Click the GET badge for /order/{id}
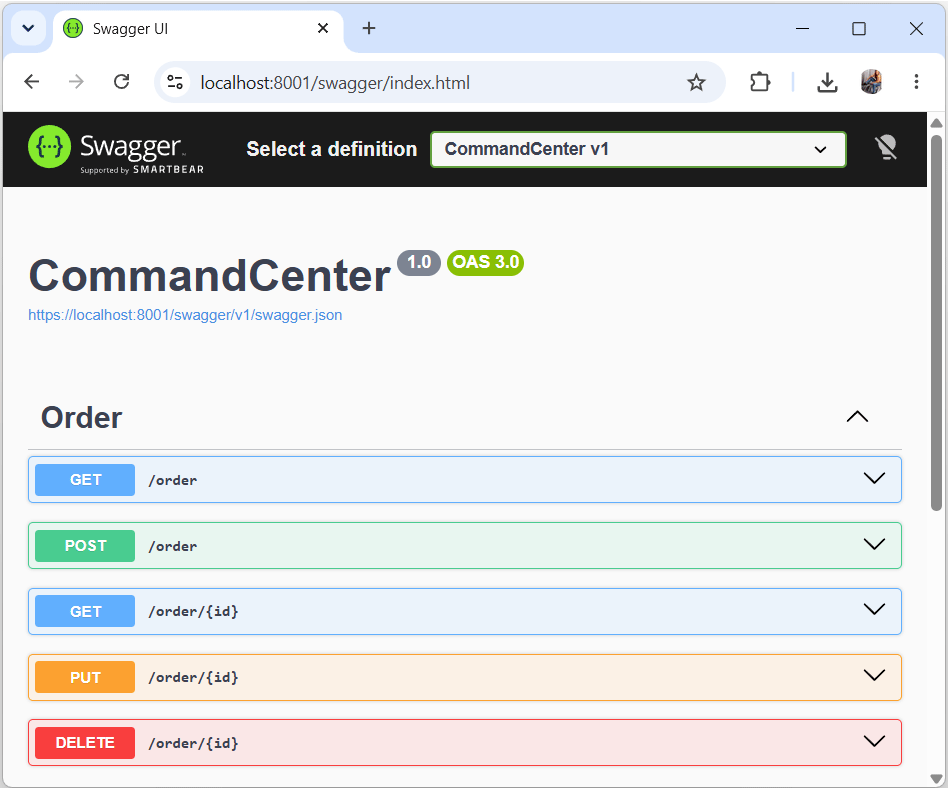 85,611
